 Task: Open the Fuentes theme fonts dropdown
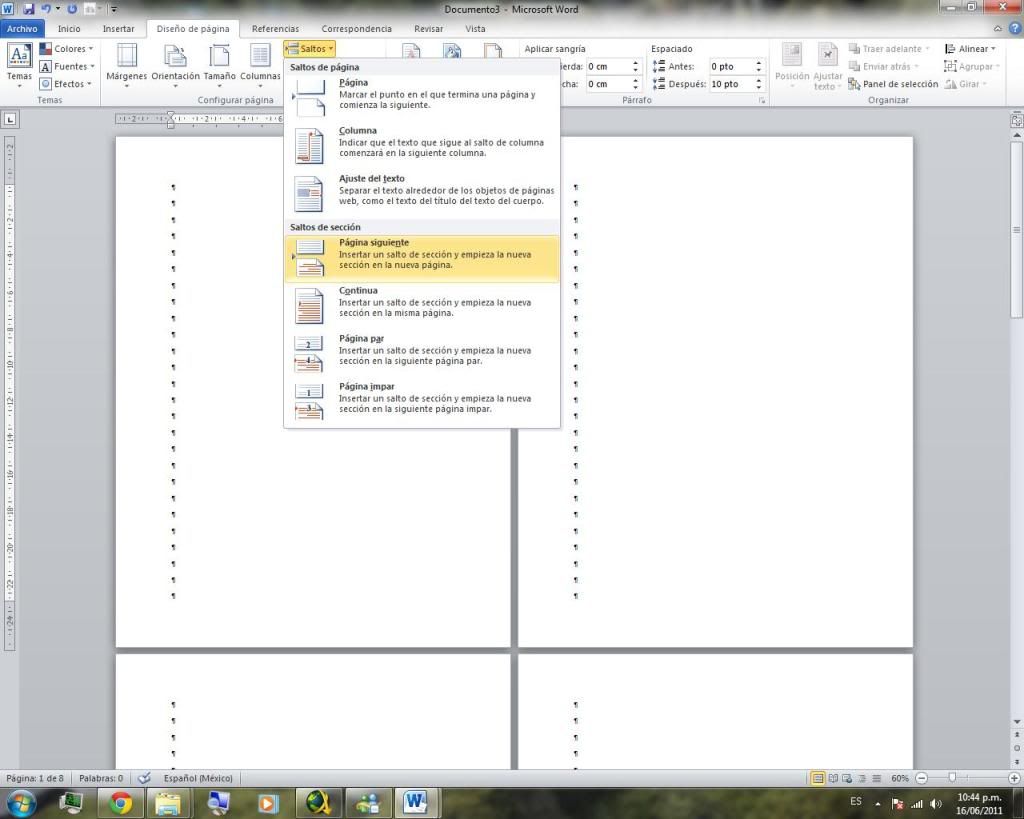67,66
